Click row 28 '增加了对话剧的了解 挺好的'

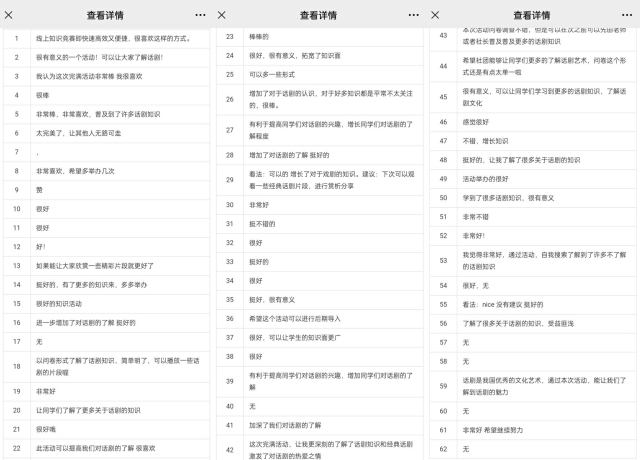tap(289, 155)
